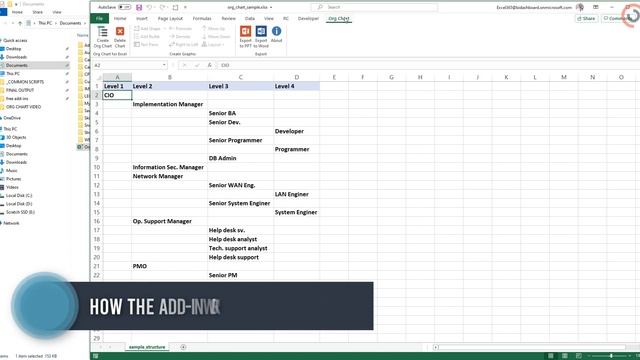Open Local Disk (C:) in Explorer

(x=19, y=196)
